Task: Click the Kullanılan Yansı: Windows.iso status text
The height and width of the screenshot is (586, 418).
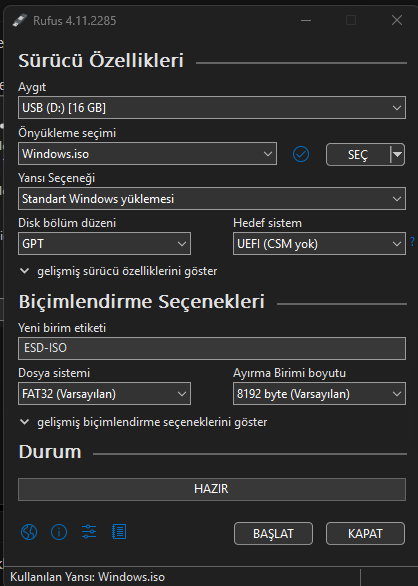Action: click(x=87, y=577)
